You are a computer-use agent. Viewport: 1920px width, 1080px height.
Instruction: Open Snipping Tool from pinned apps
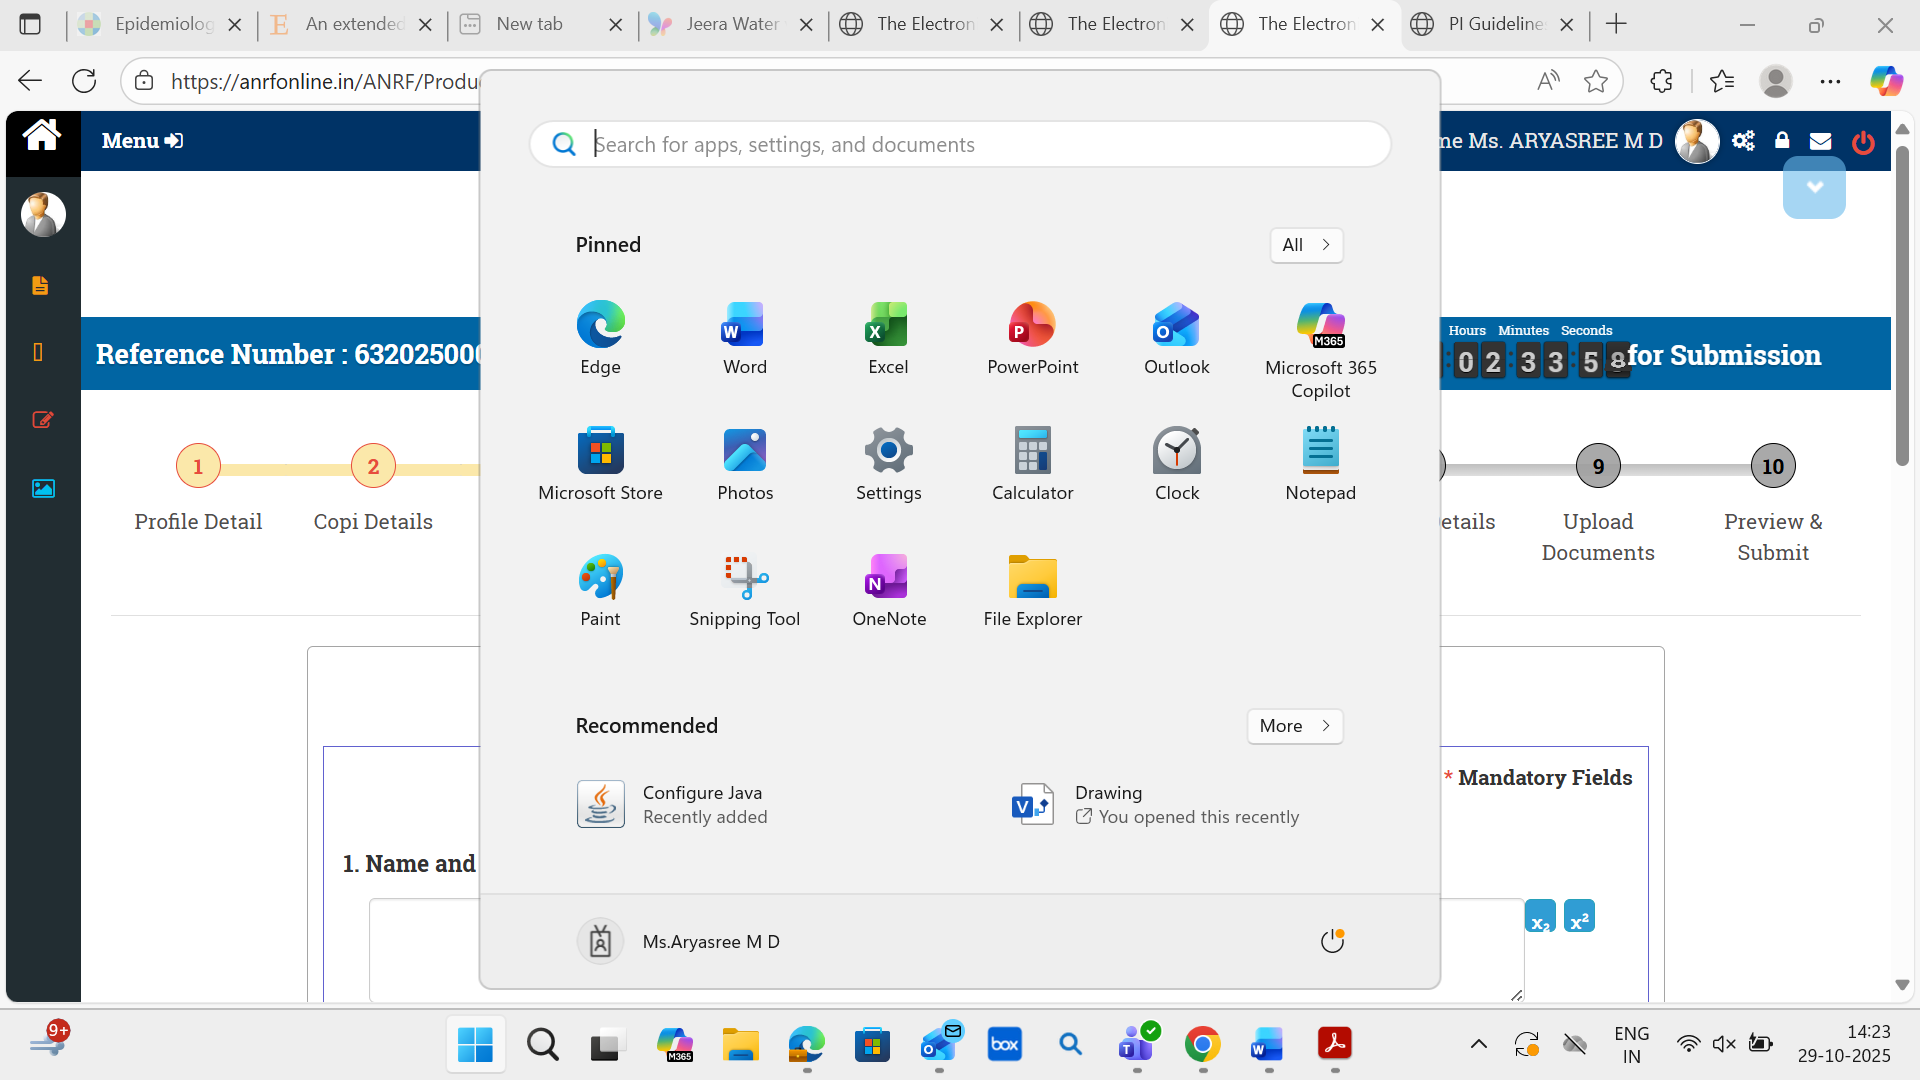coord(744,590)
